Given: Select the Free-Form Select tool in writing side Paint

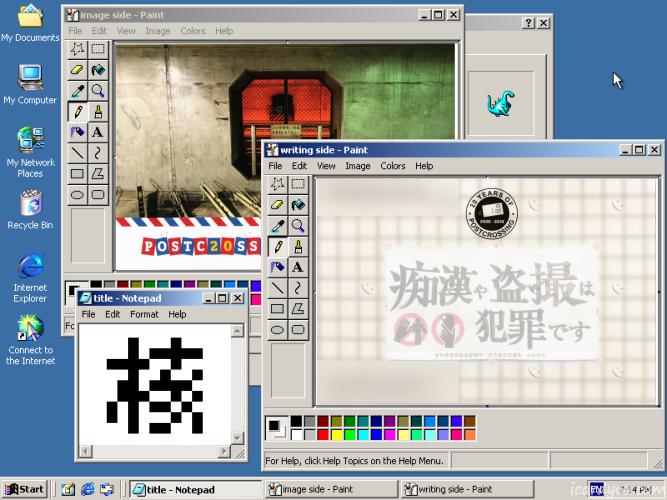Looking at the screenshot, I should tap(277, 184).
